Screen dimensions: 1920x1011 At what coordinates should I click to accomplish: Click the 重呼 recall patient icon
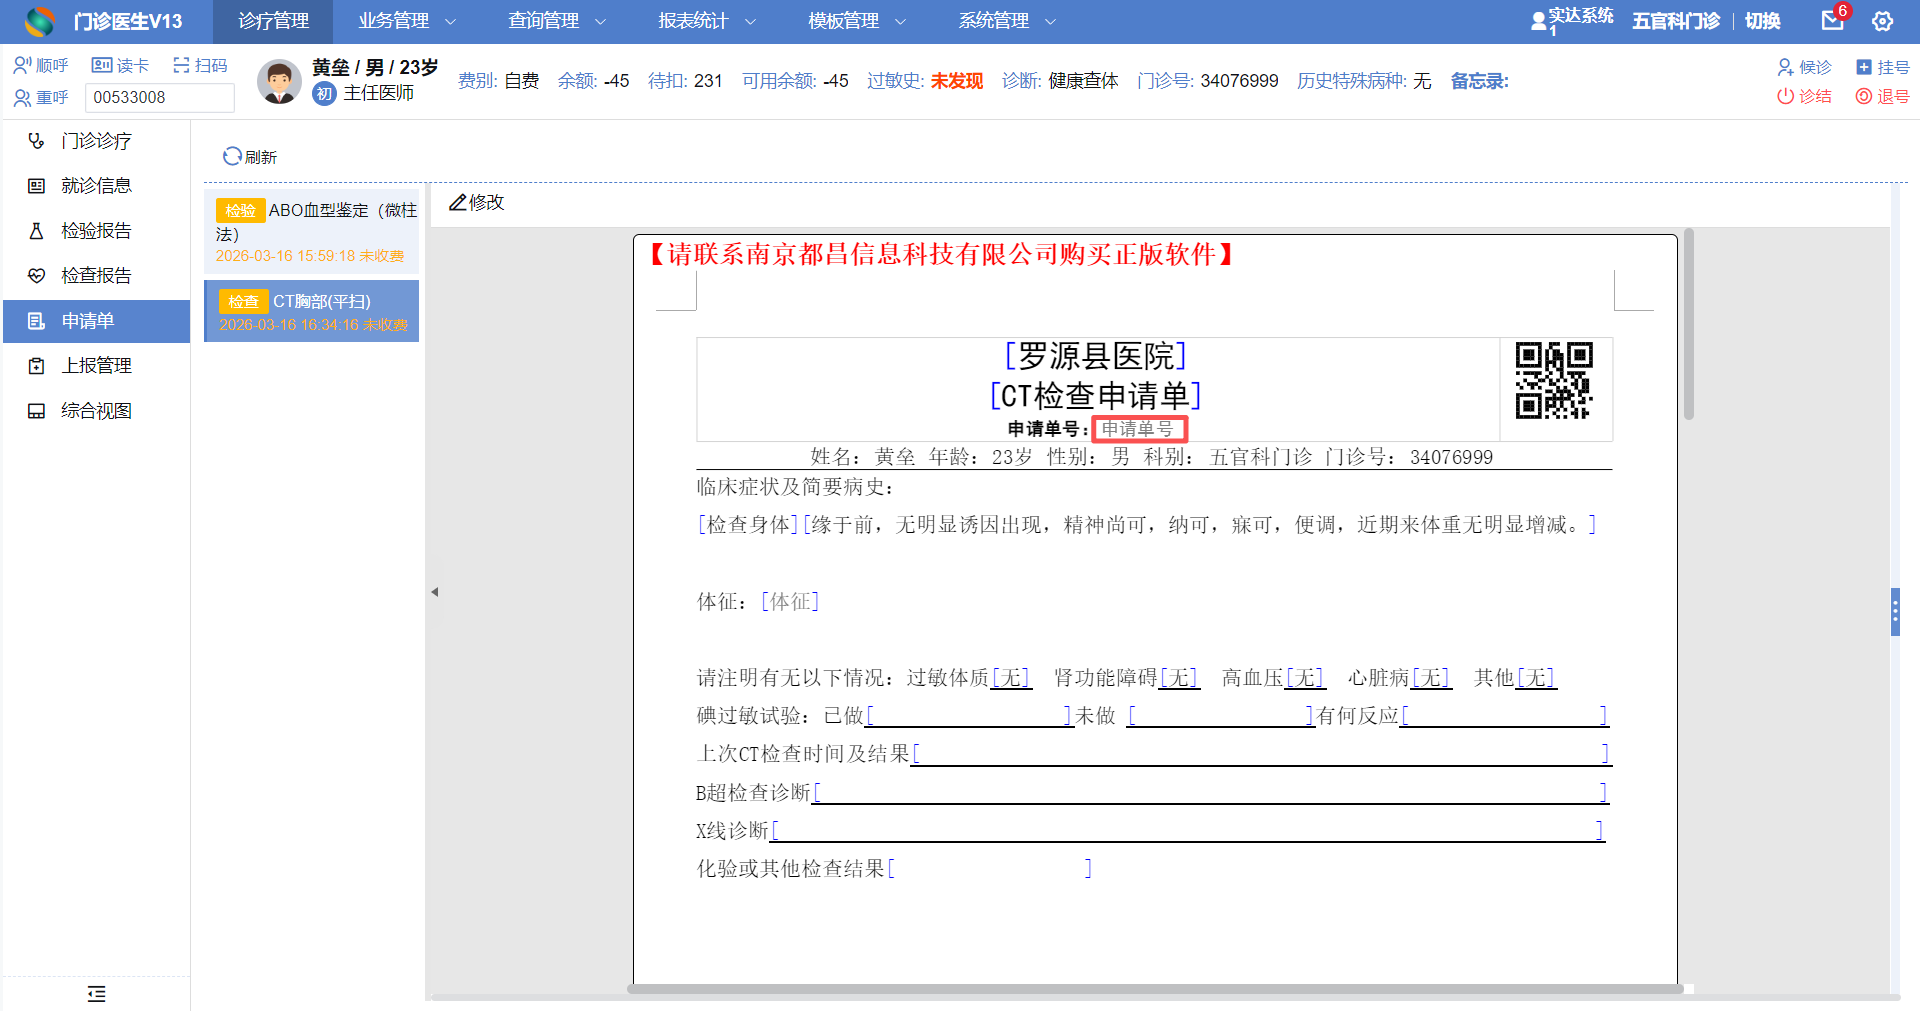[x=22, y=98]
